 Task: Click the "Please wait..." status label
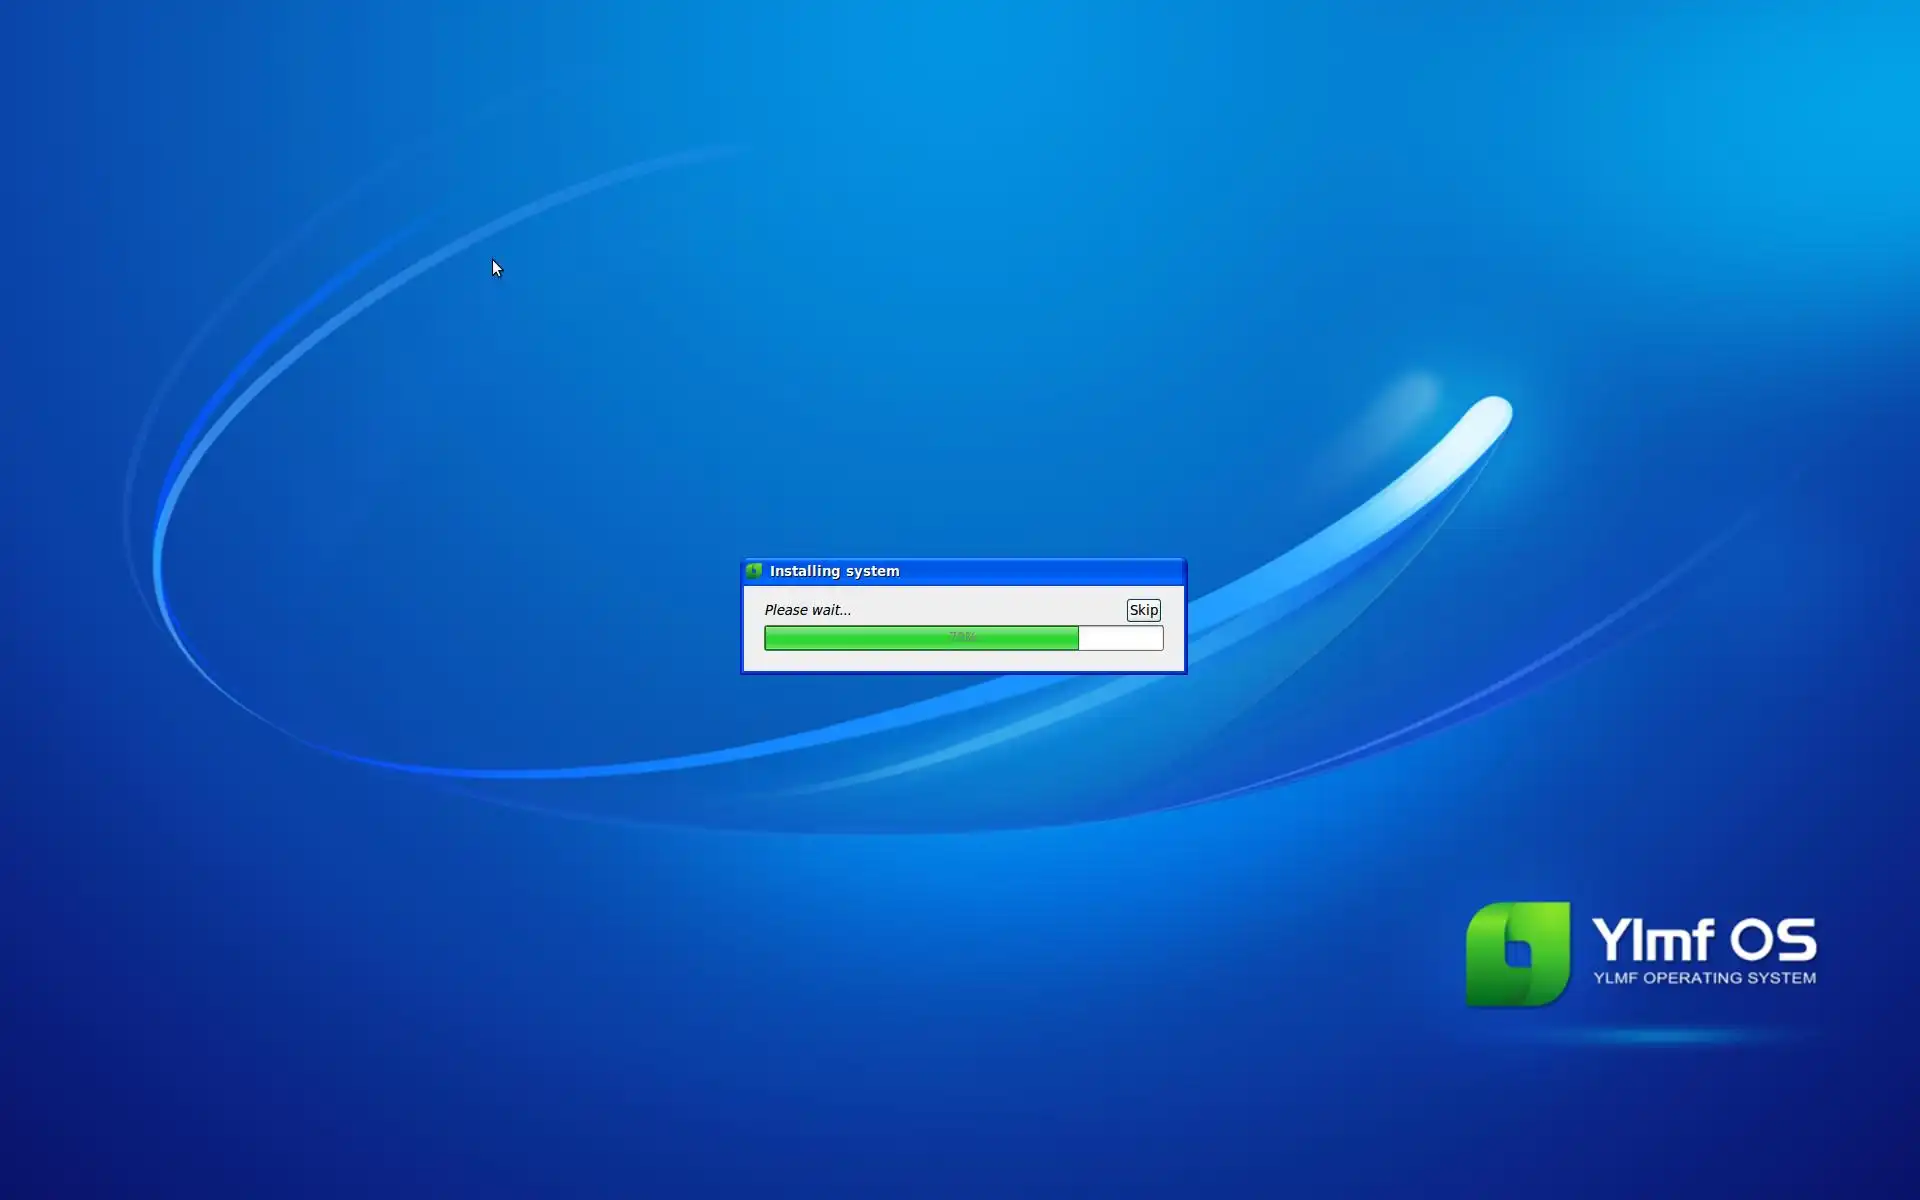point(807,610)
